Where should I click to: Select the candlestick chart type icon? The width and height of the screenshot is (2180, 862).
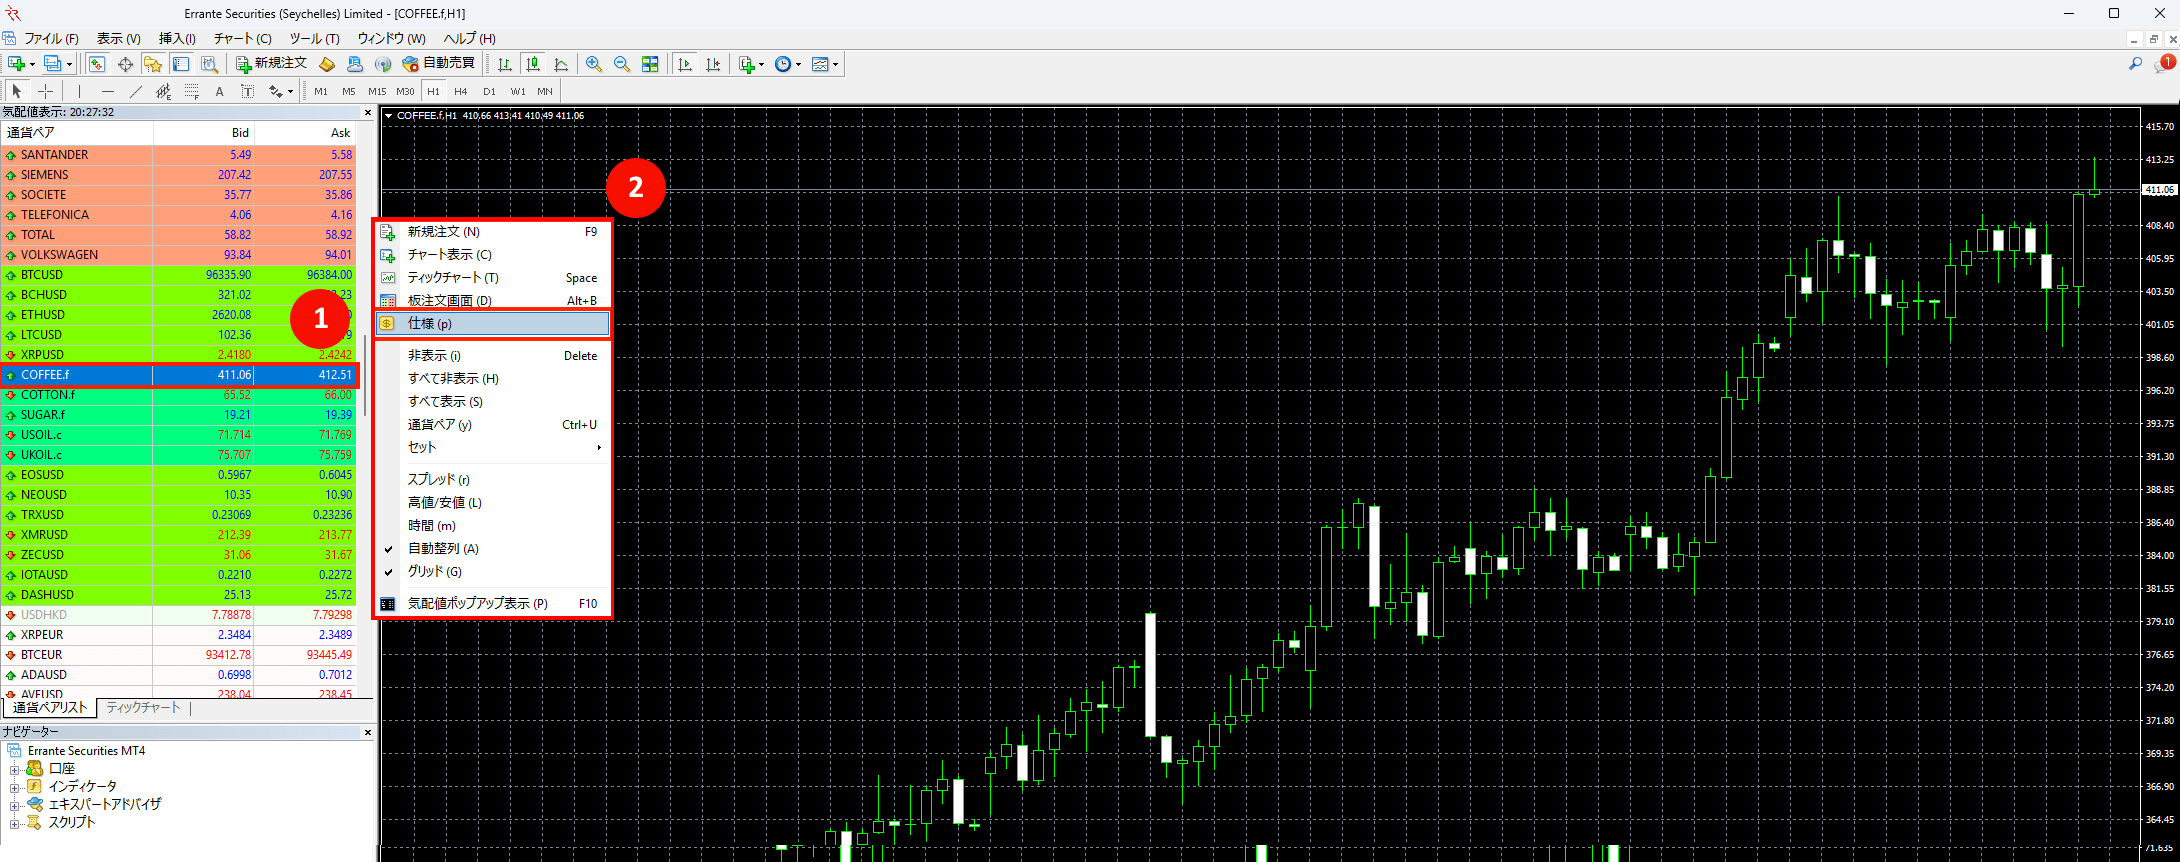533,64
